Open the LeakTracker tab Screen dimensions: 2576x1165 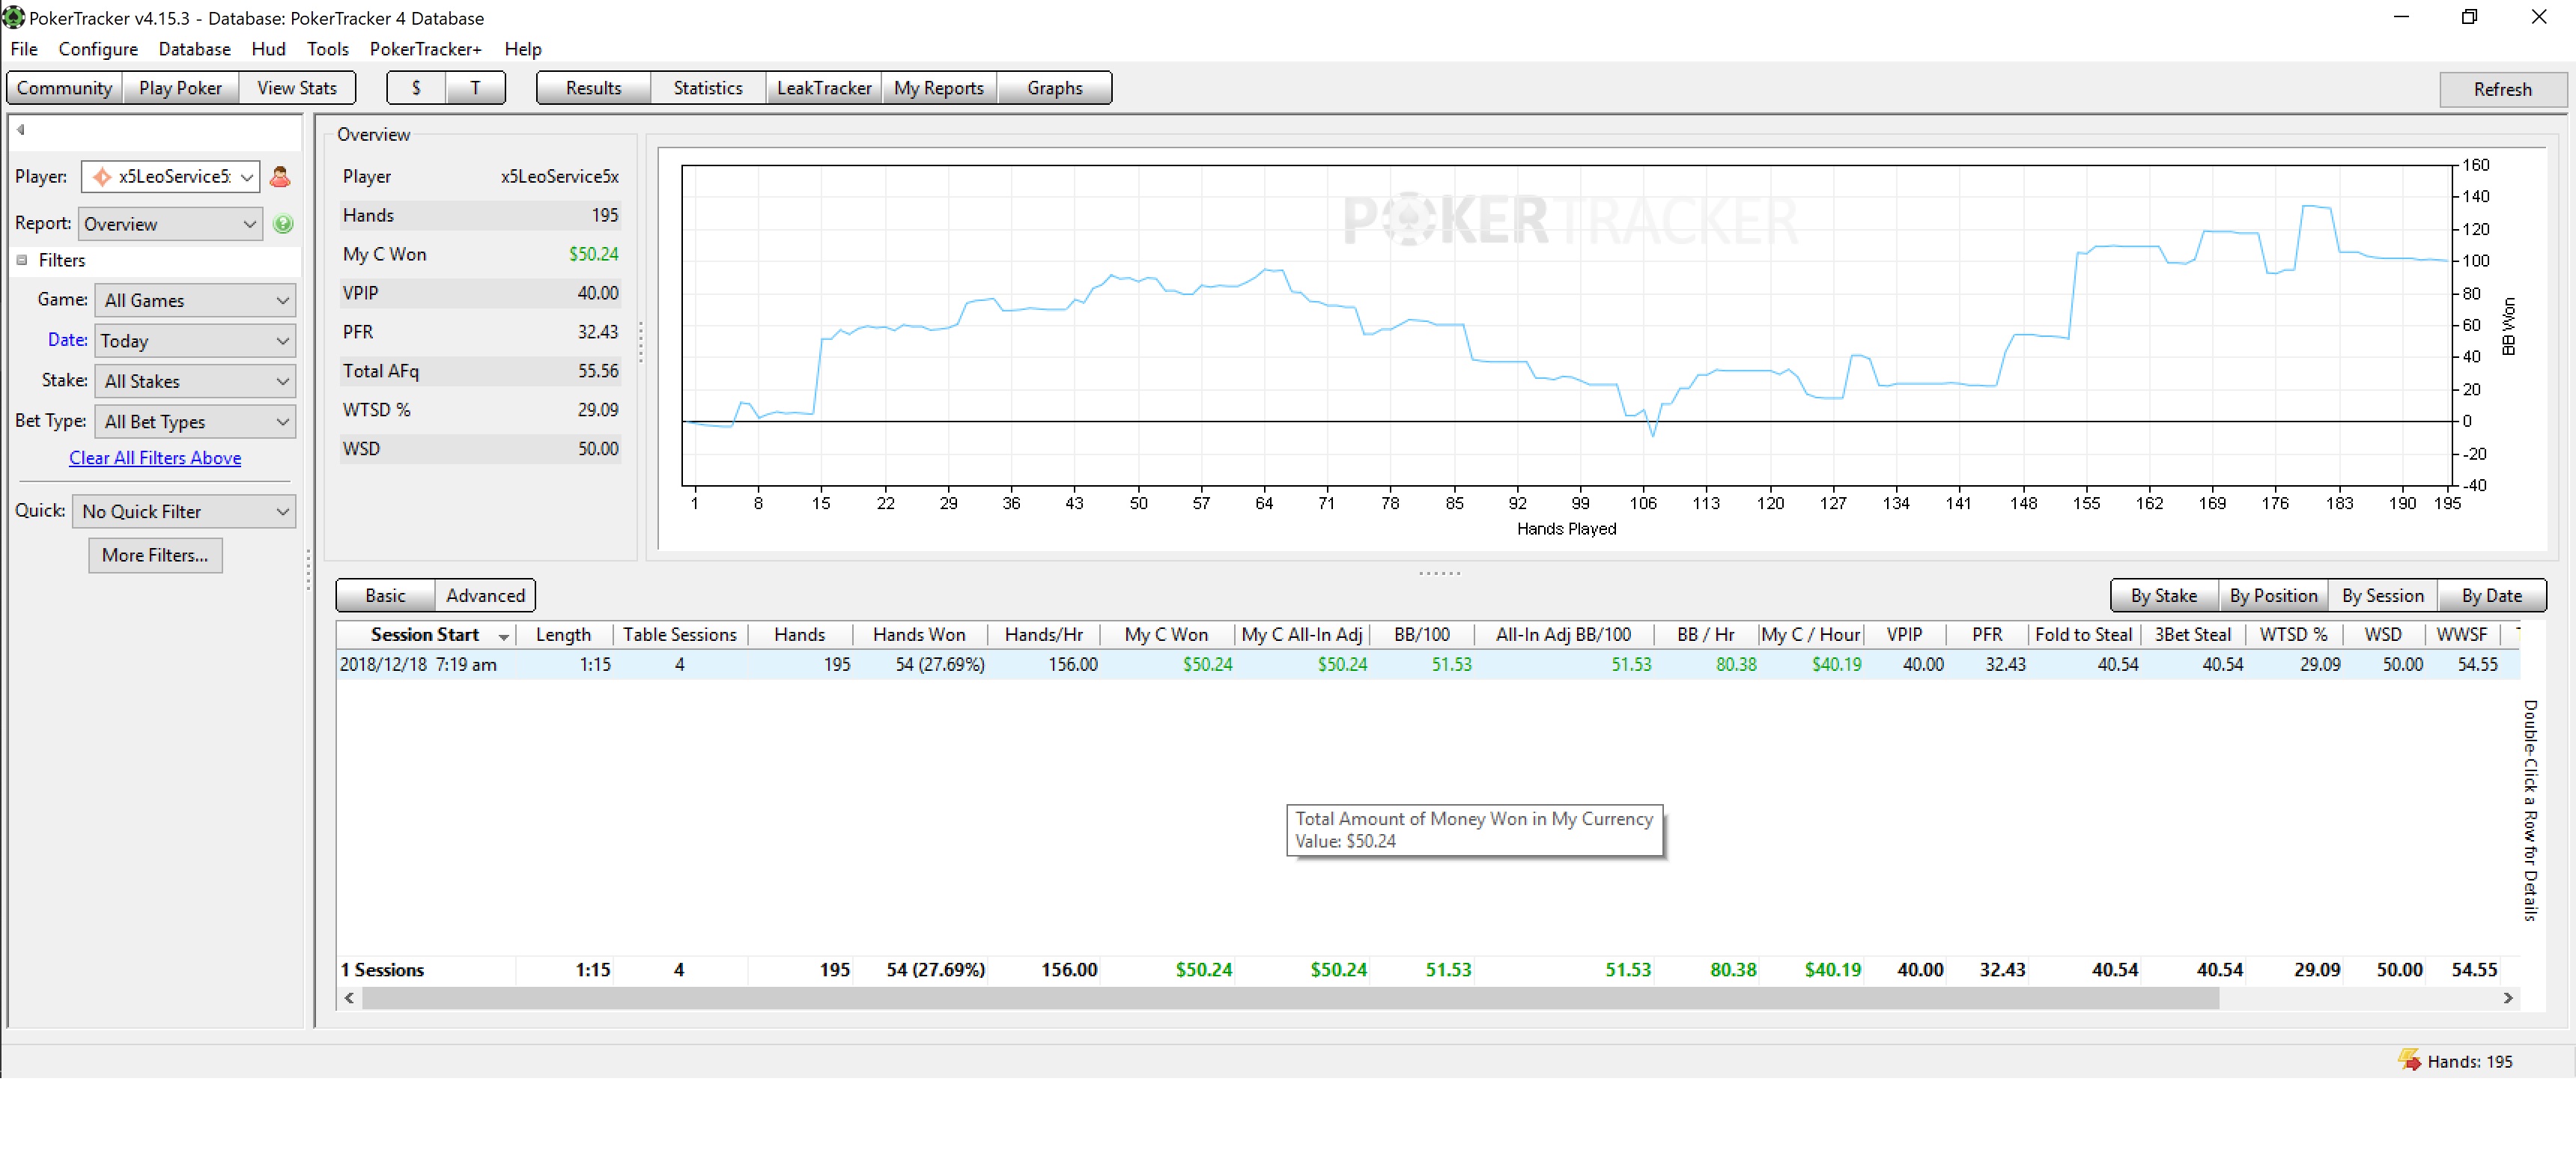(824, 88)
